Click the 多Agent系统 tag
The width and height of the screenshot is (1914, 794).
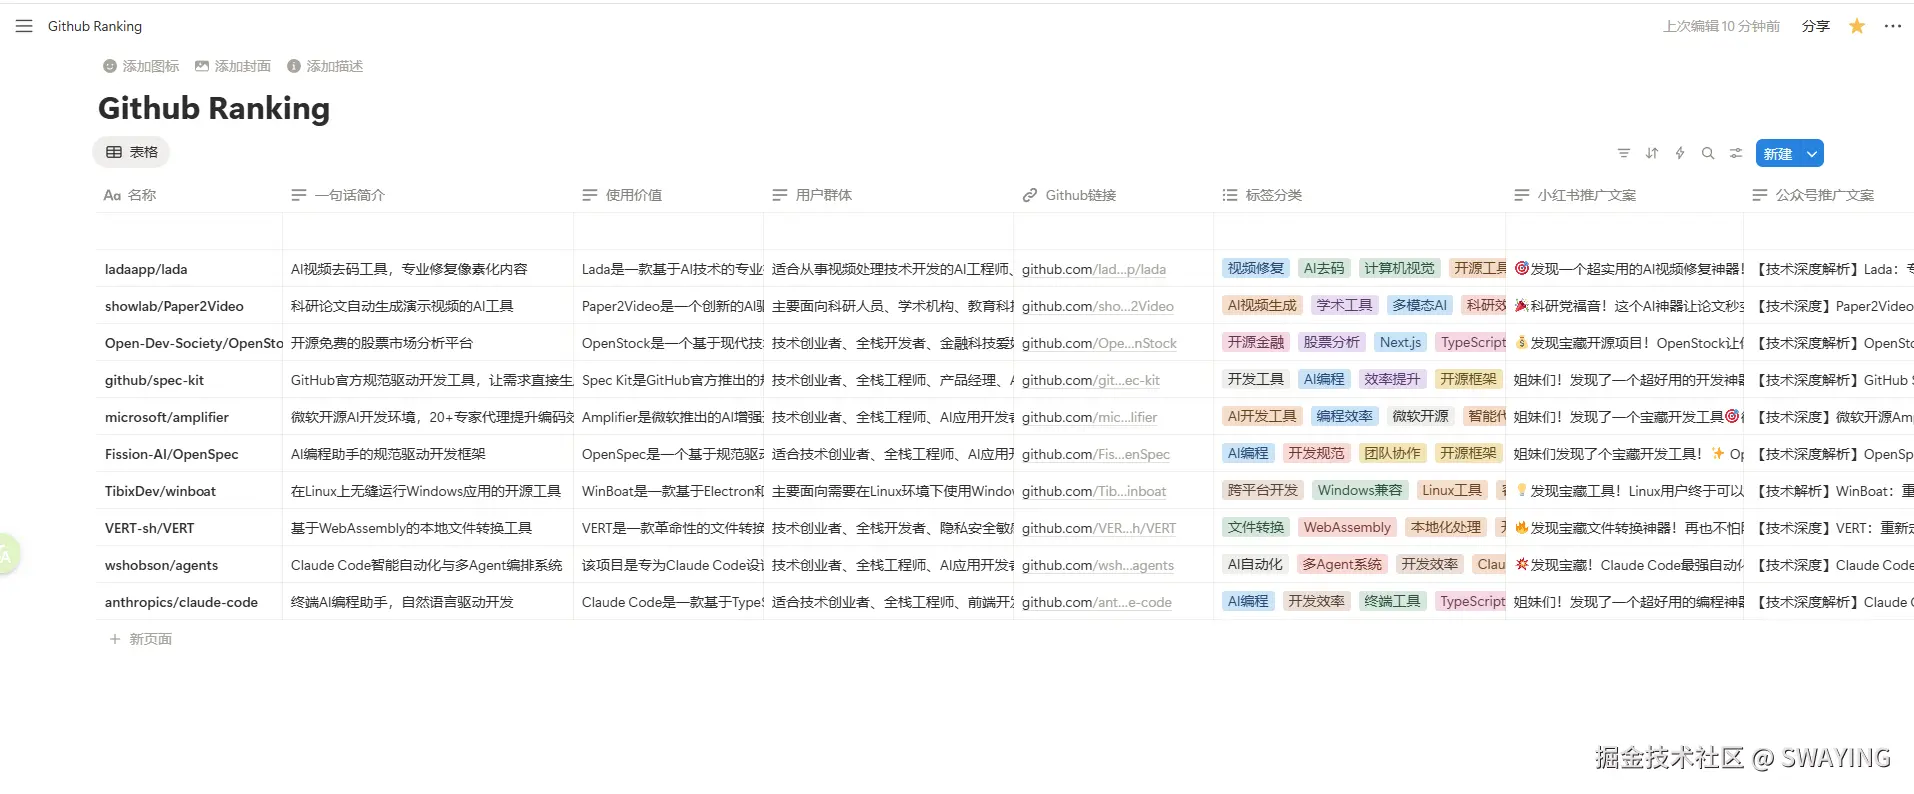click(1342, 564)
